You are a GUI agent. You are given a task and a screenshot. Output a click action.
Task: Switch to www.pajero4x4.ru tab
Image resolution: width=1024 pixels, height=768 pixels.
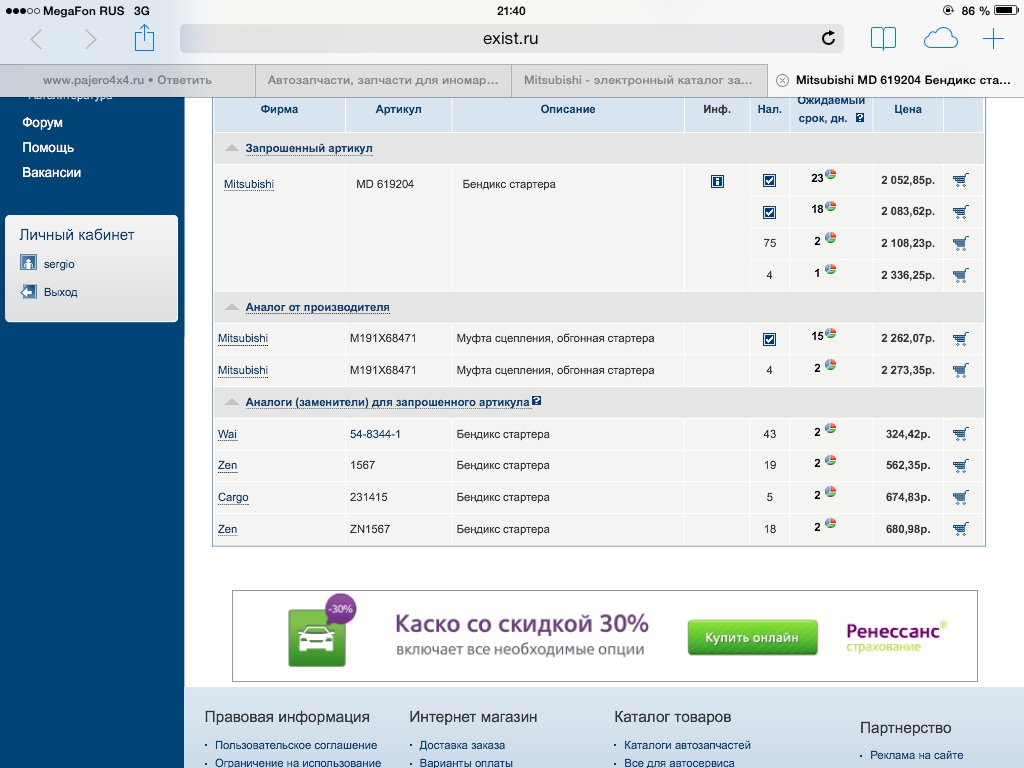point(127,80)
